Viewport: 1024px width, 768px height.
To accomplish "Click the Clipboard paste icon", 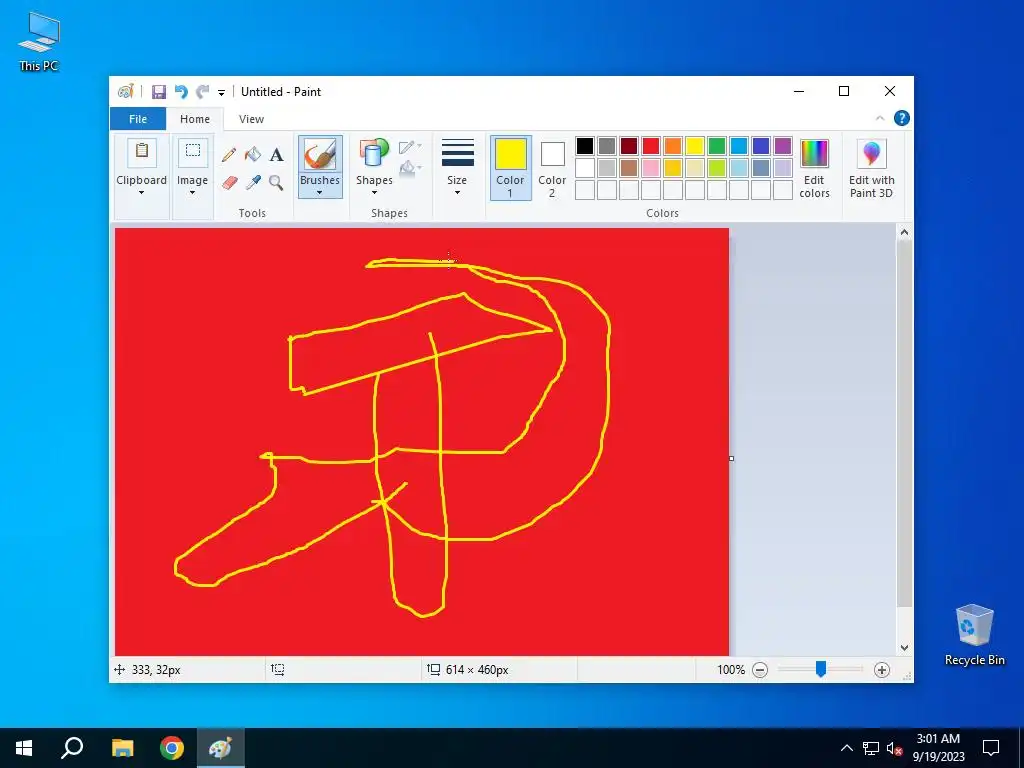I will (141, 151).
